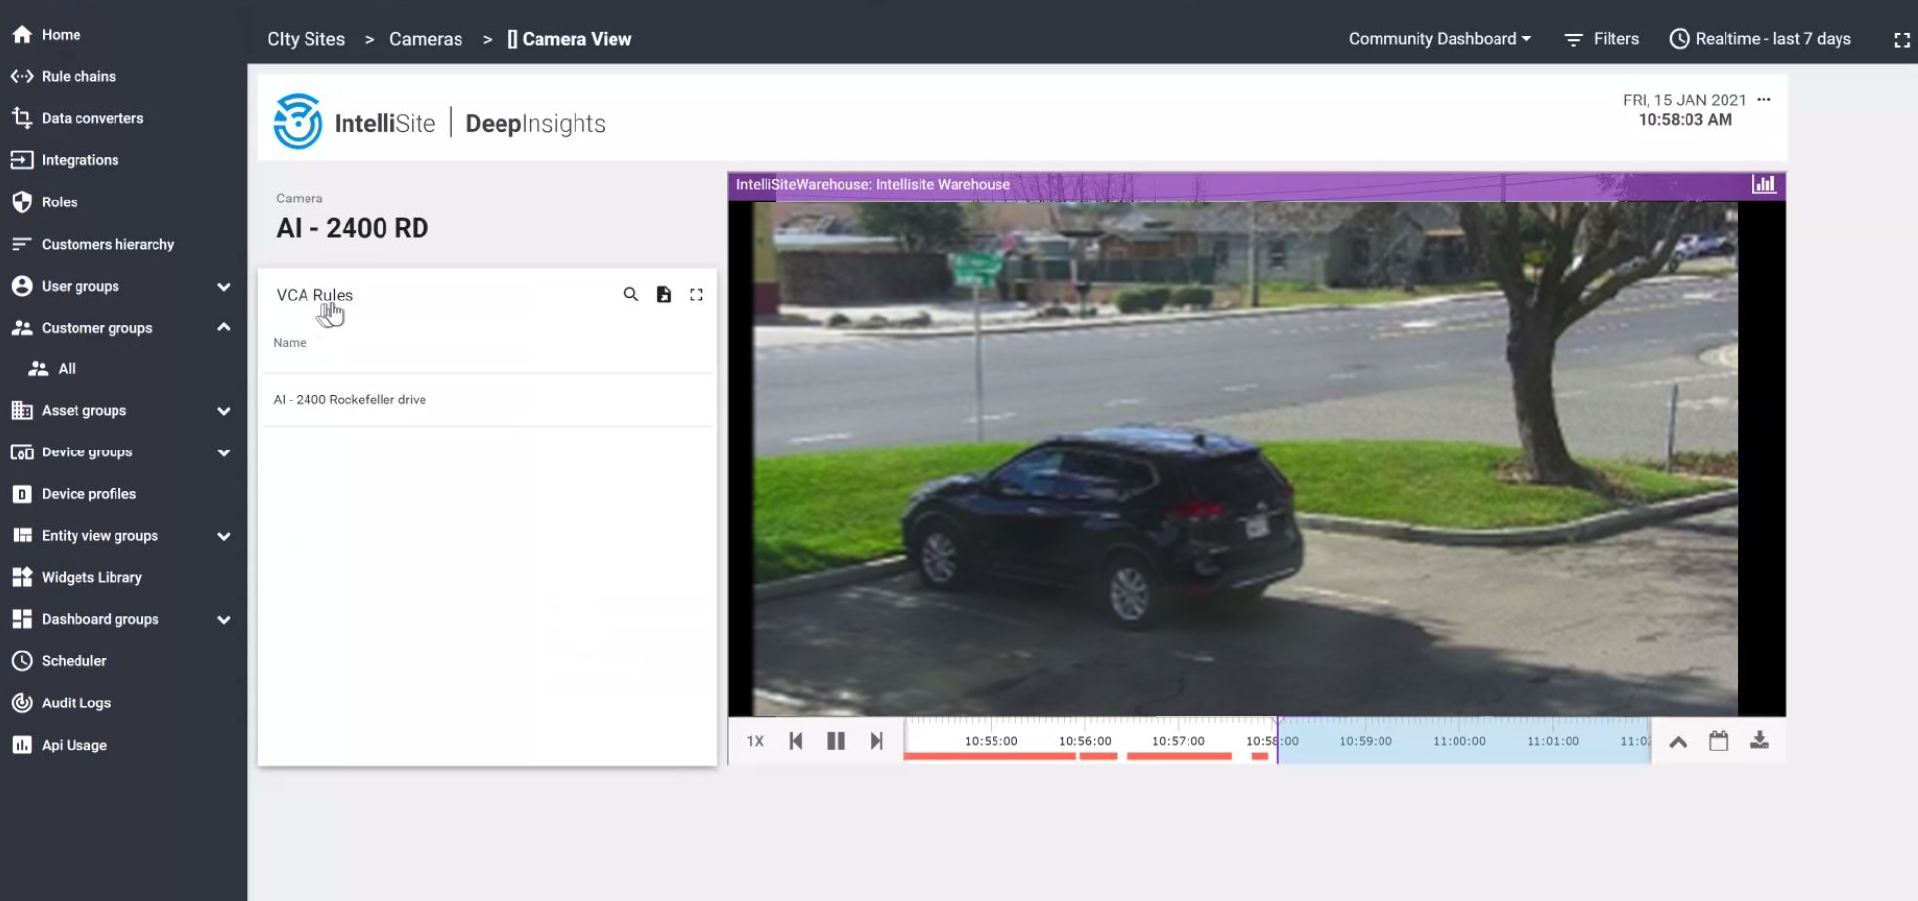Open the Community Dashboard dropdown

[1440, 39]
